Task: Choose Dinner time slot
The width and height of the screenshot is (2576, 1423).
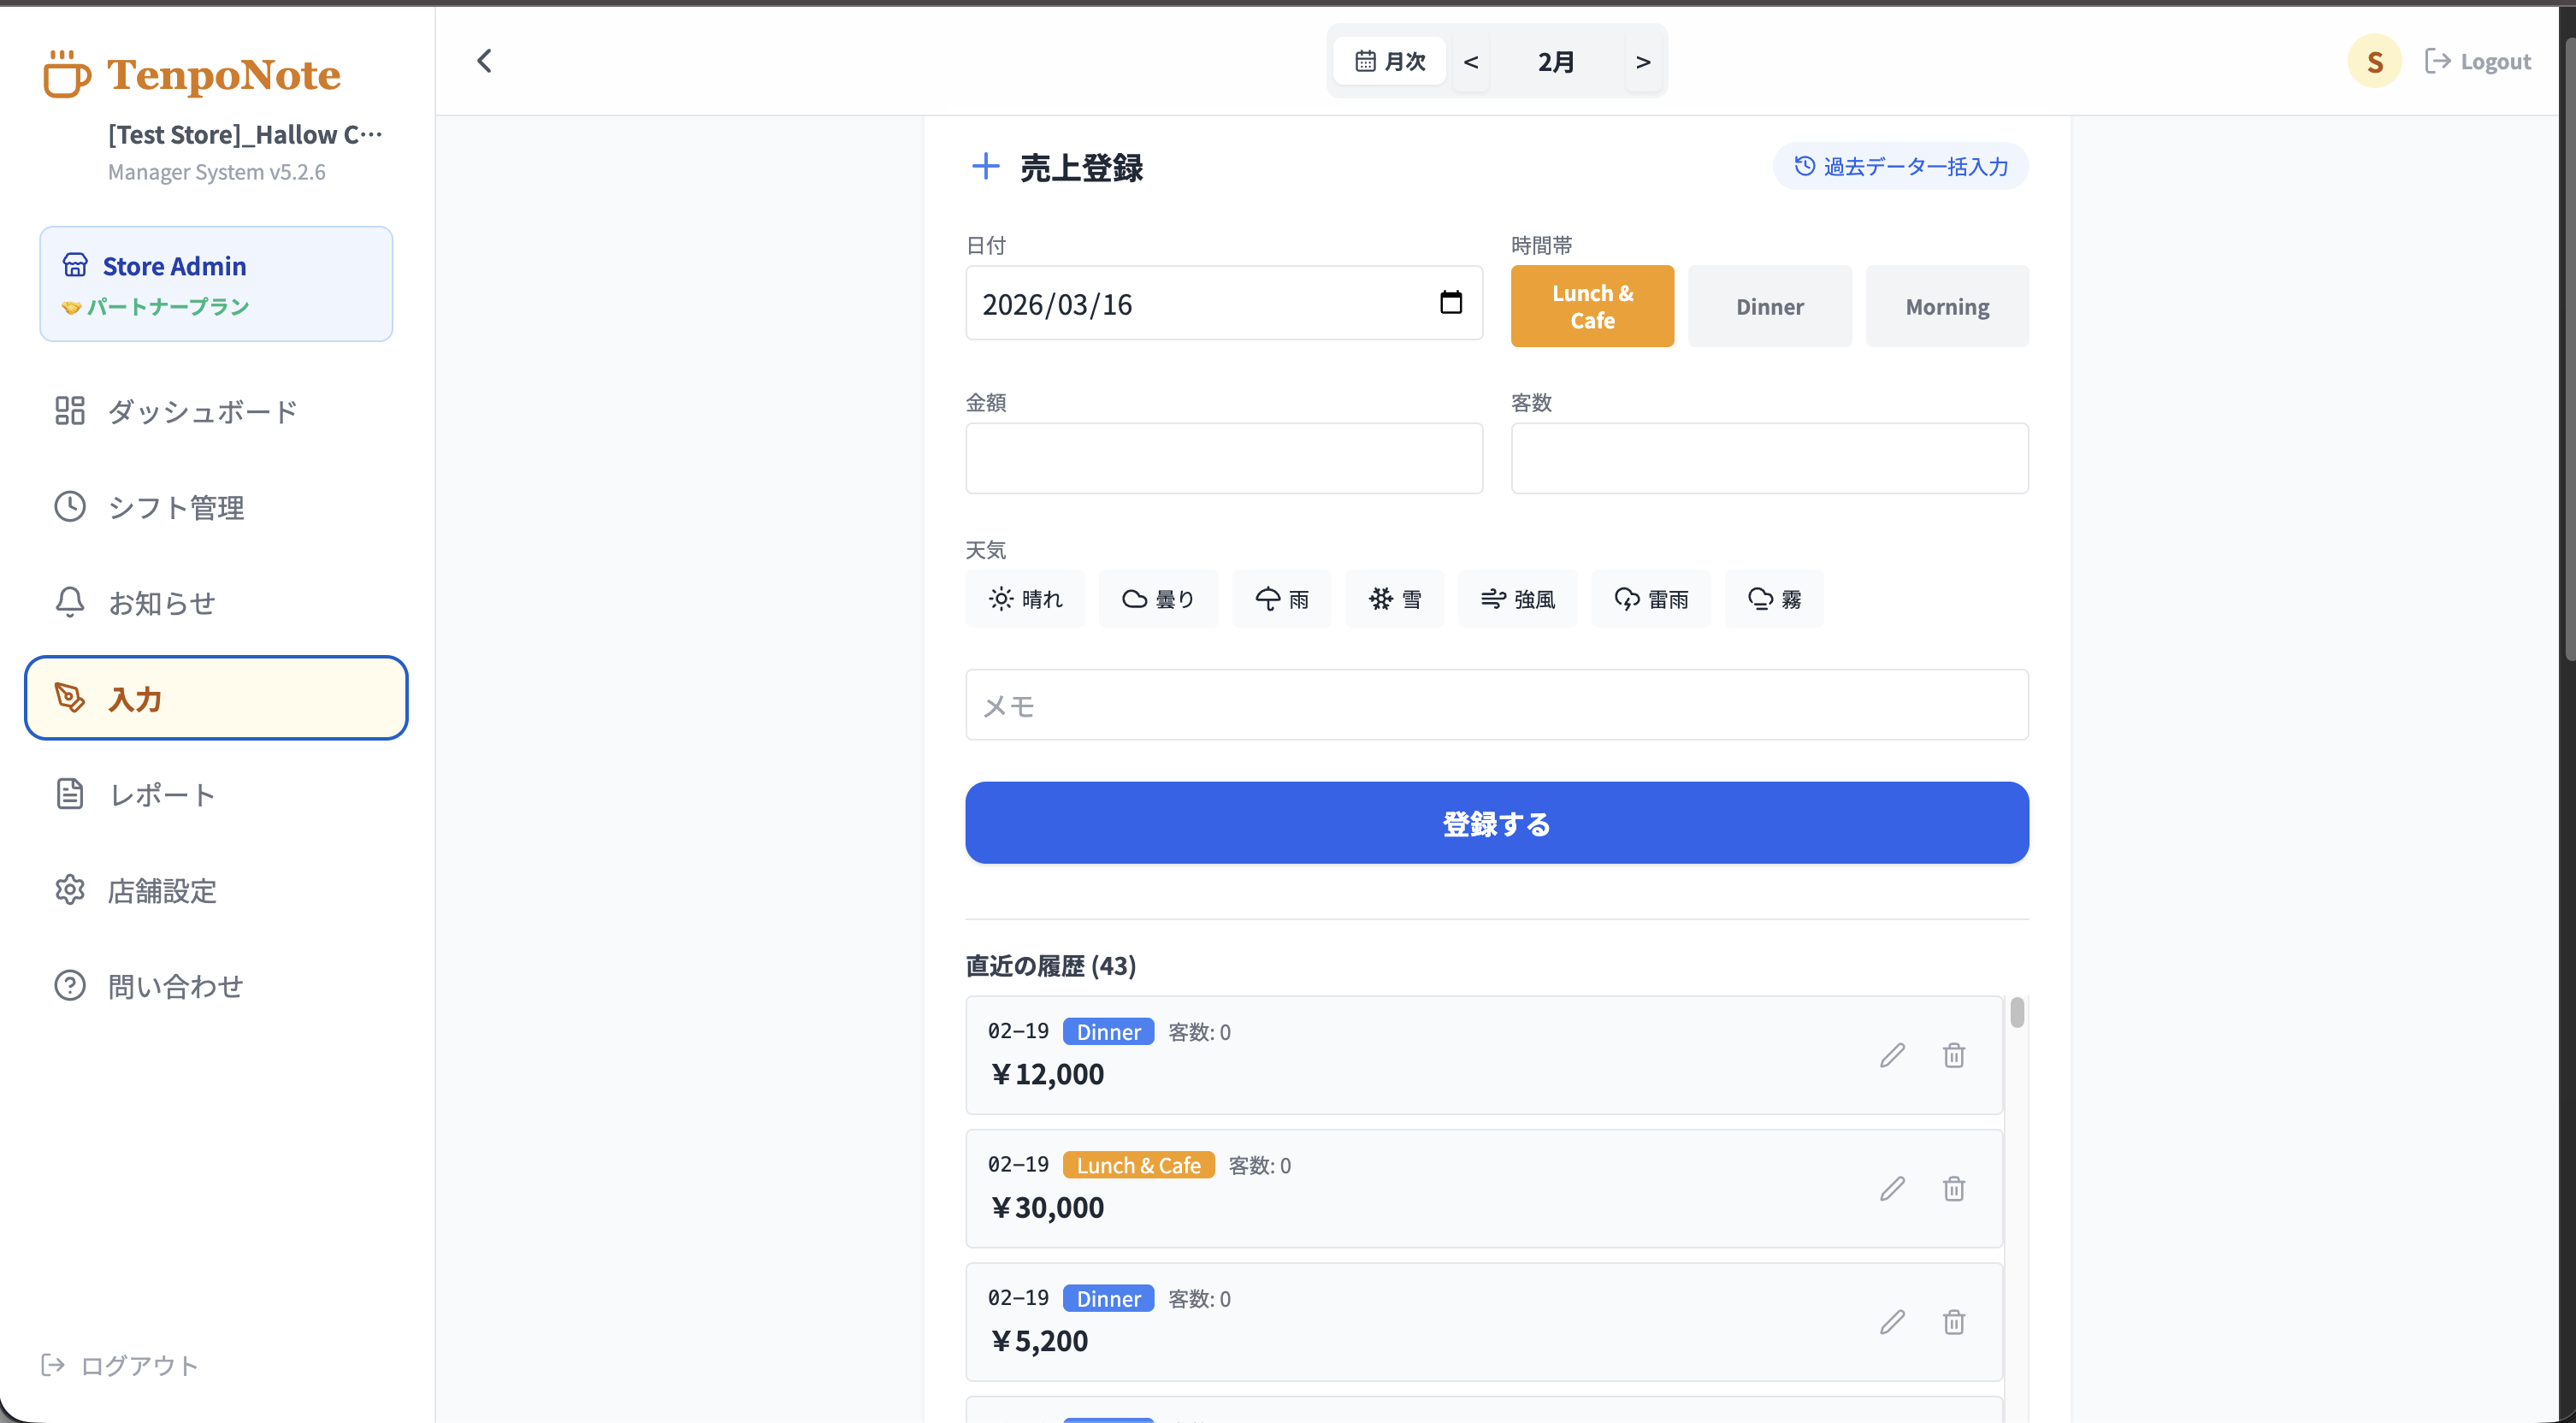Action: coord(1770,306)
